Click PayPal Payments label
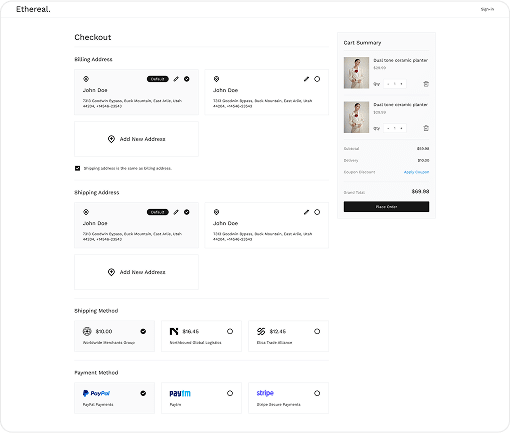The height and width of the screenshot is (433, 521). click(98, 405)
